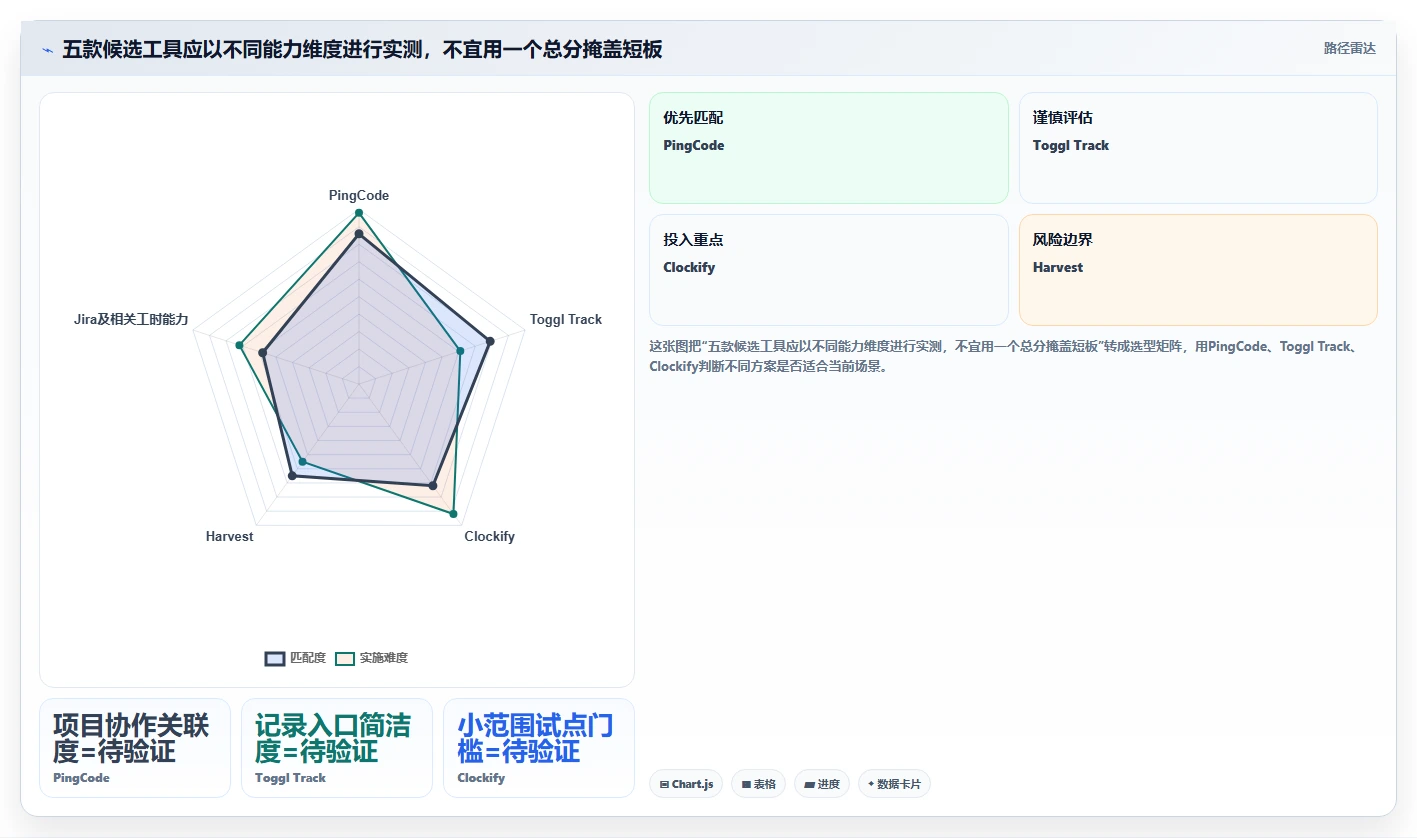Image resolution: width=1417 pixels, height=838 pixels.
Task: Click the 路径雷达 label at top right
Action: (1349, 48)
